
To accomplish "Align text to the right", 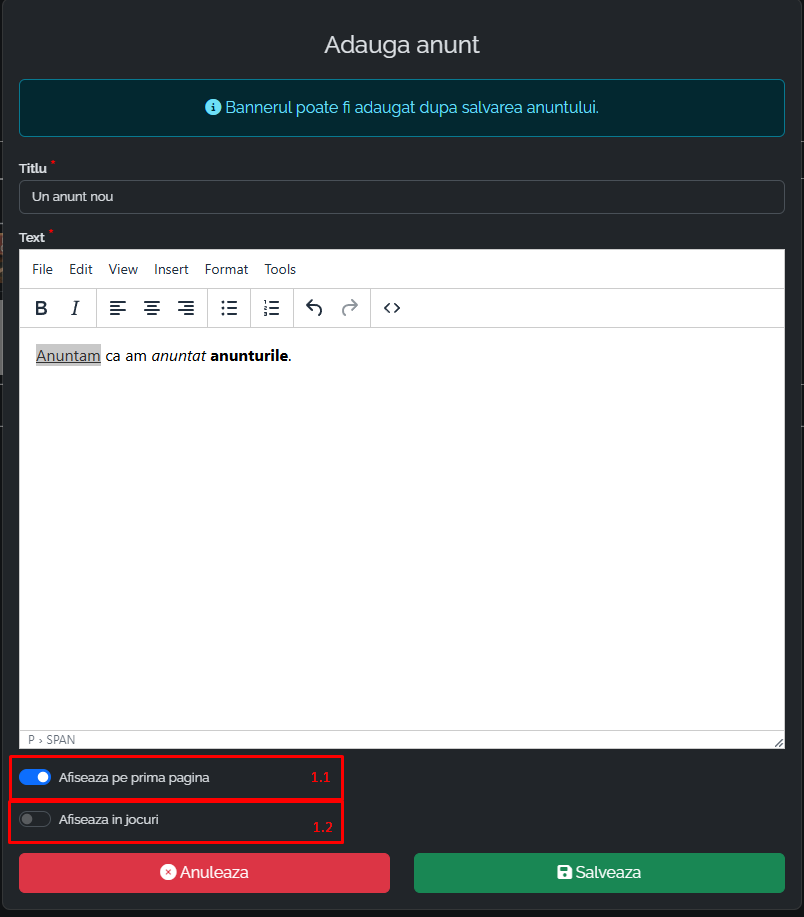I will [186, 308].
